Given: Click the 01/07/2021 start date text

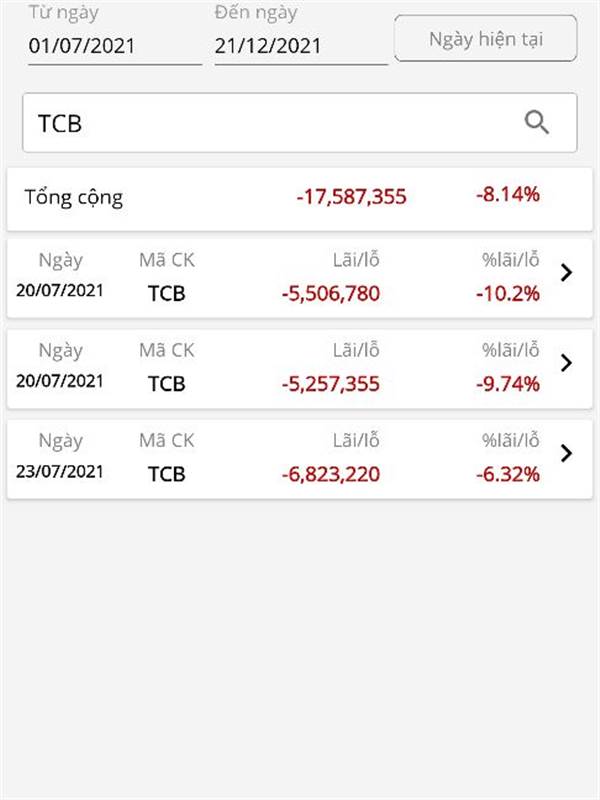Looking at the screenshot, I should (82, 46).
